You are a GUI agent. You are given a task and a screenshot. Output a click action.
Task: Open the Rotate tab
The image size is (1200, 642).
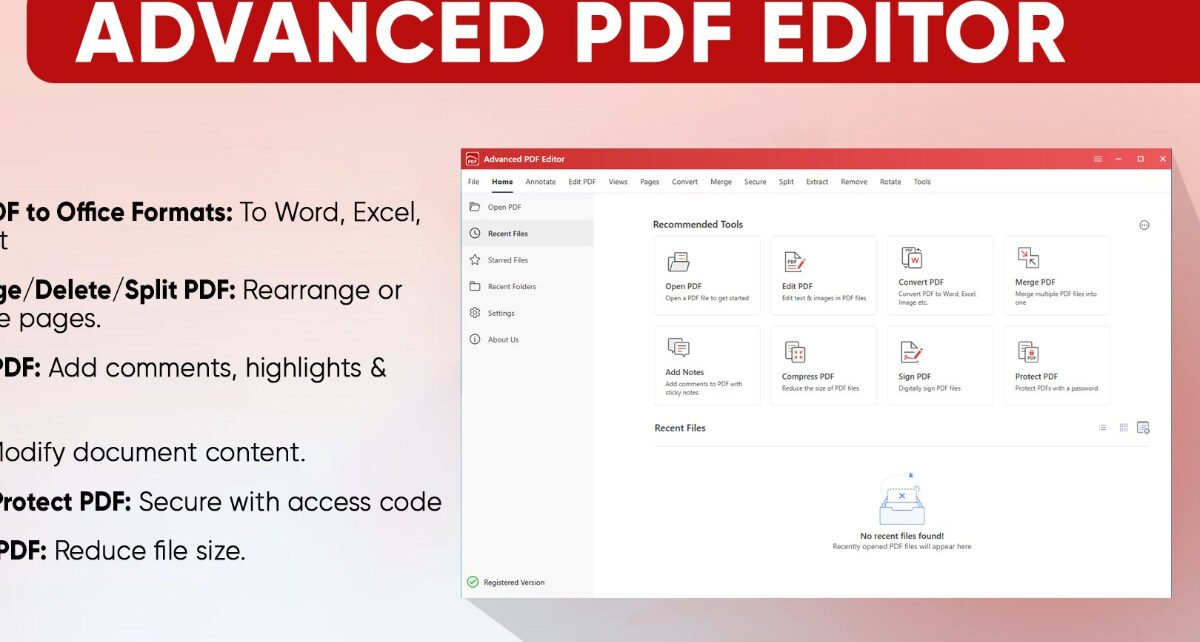[x=890, y=182]
